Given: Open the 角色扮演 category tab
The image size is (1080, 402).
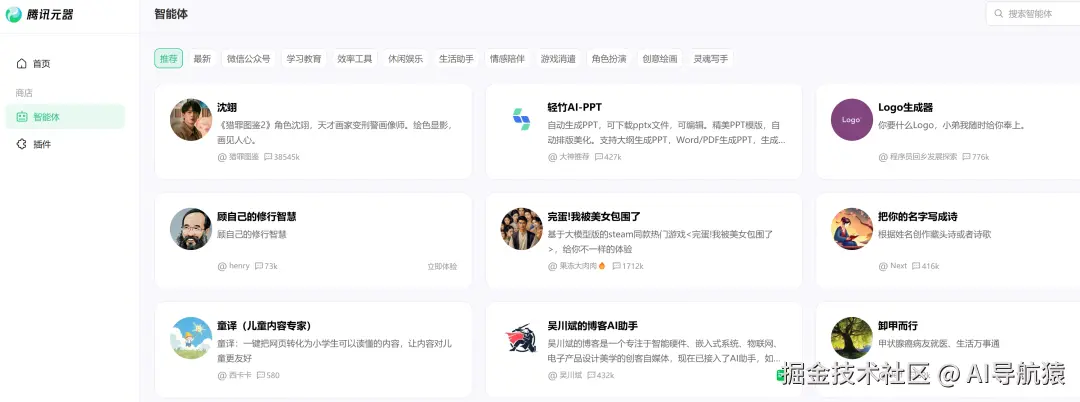Looking at the screenshot, I should click(x=609, y=59).
